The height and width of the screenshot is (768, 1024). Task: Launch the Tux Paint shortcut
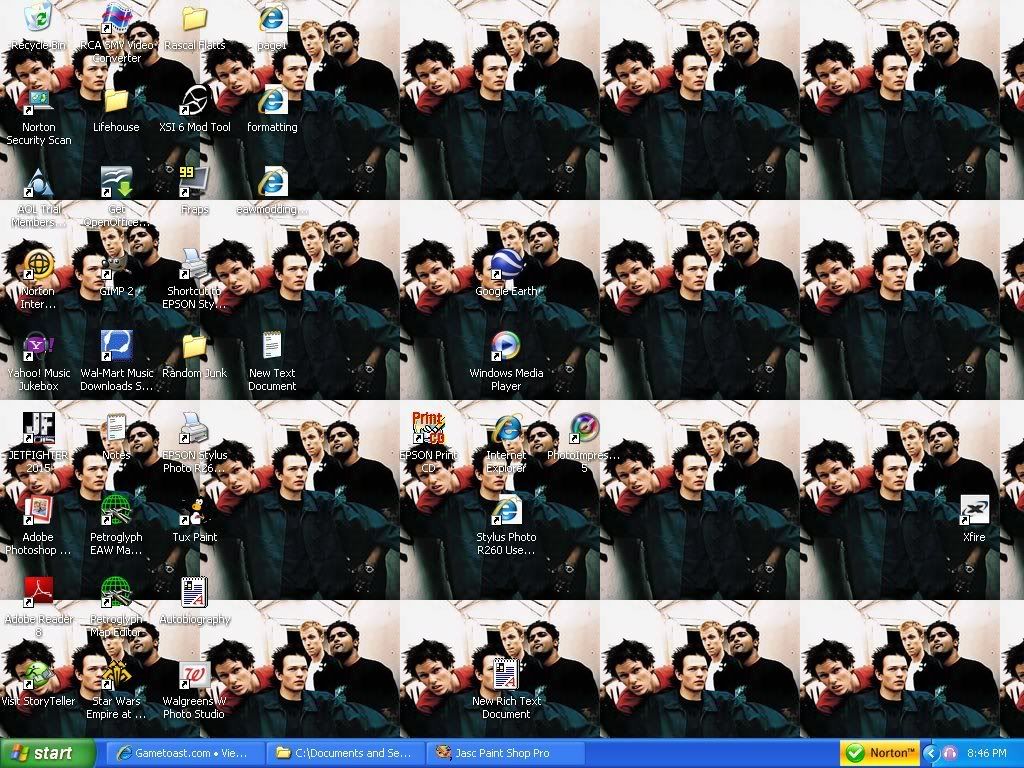[x=195, y=510]
